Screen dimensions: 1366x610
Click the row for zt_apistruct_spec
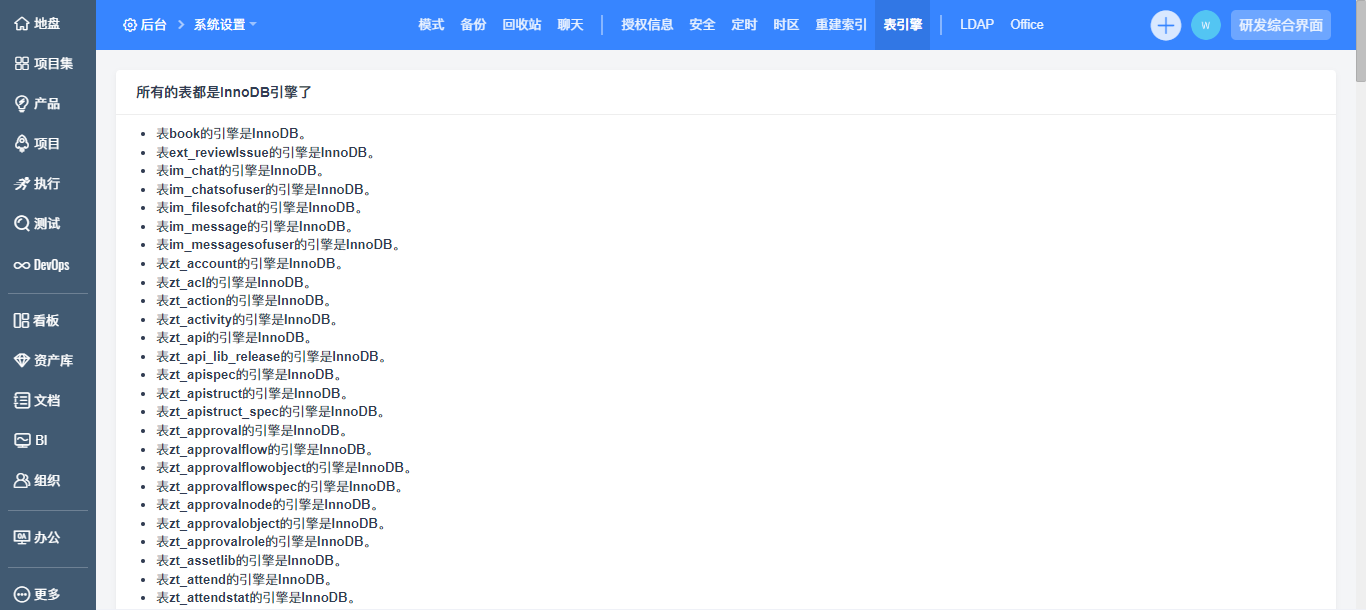pyautogui.click(x=270, y=411)
